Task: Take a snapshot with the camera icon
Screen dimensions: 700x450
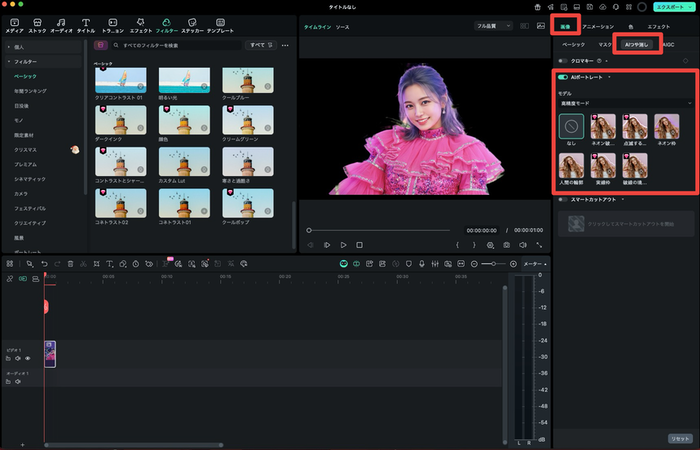Action: [506, 244]
